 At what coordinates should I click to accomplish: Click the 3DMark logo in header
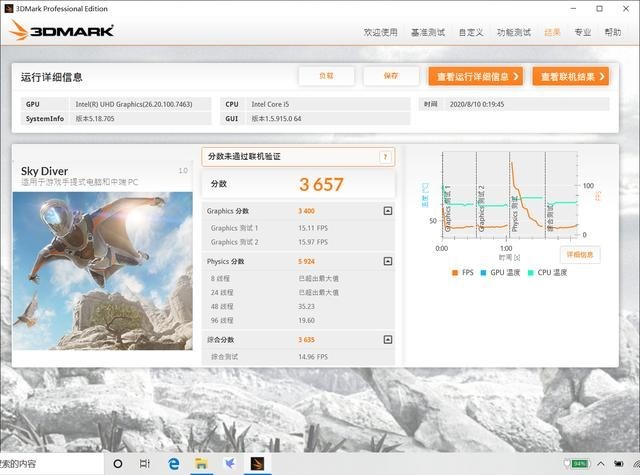61,30
